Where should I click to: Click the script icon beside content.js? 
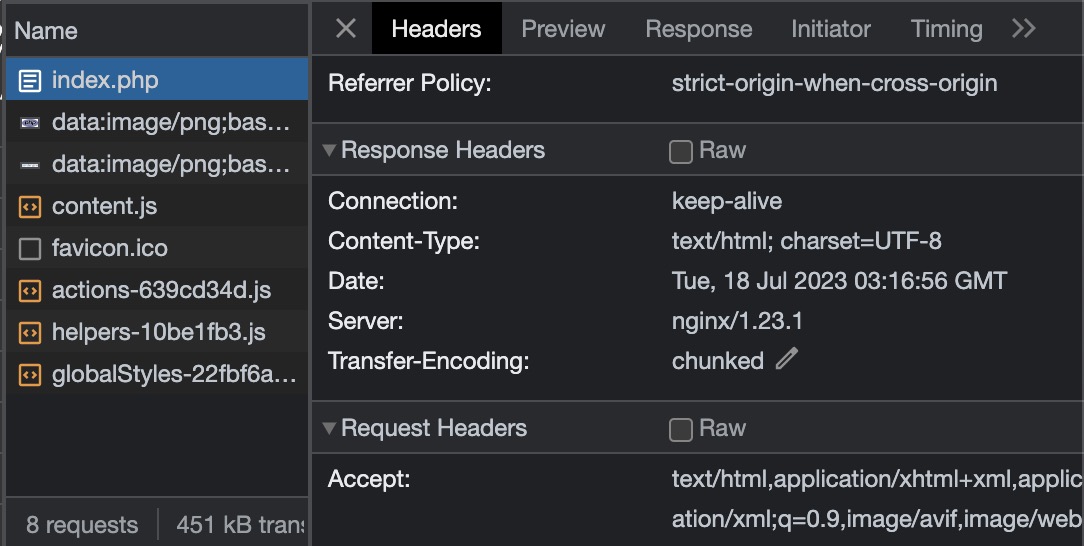[30, 207]
